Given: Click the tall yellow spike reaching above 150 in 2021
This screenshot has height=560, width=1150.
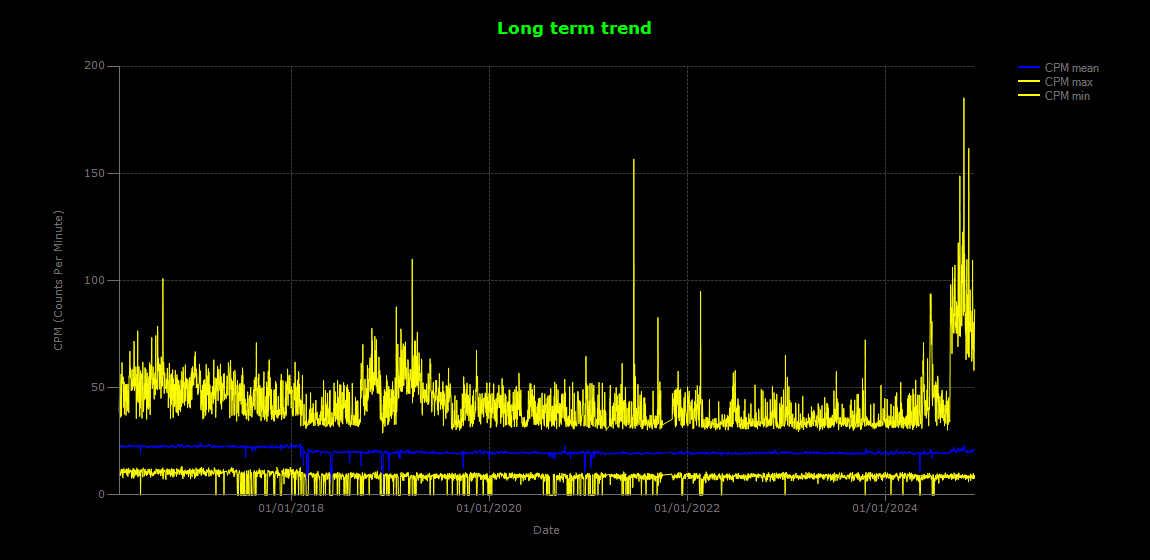Looking at the screenshot, I should 633,162.
